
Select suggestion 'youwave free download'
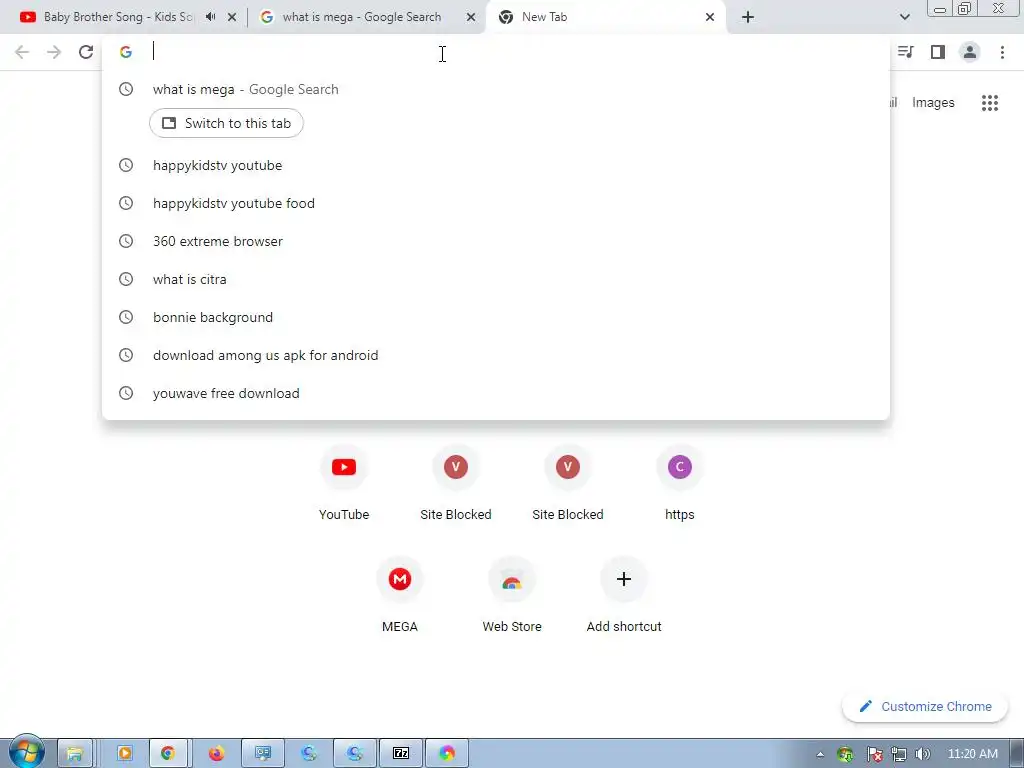[496, 393]
